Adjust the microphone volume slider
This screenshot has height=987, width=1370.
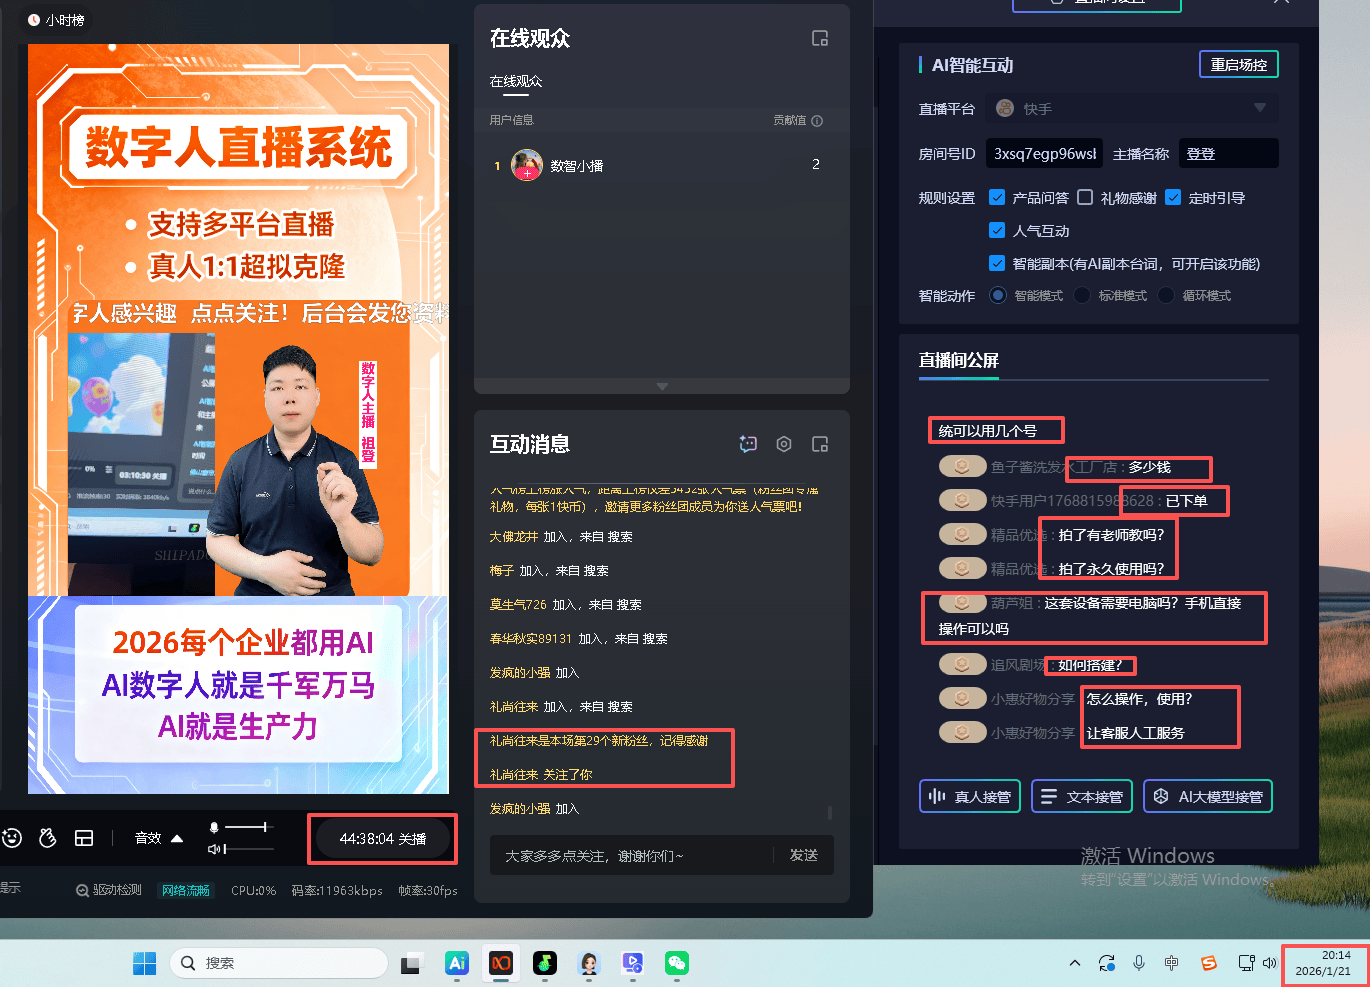click(264, 827)
